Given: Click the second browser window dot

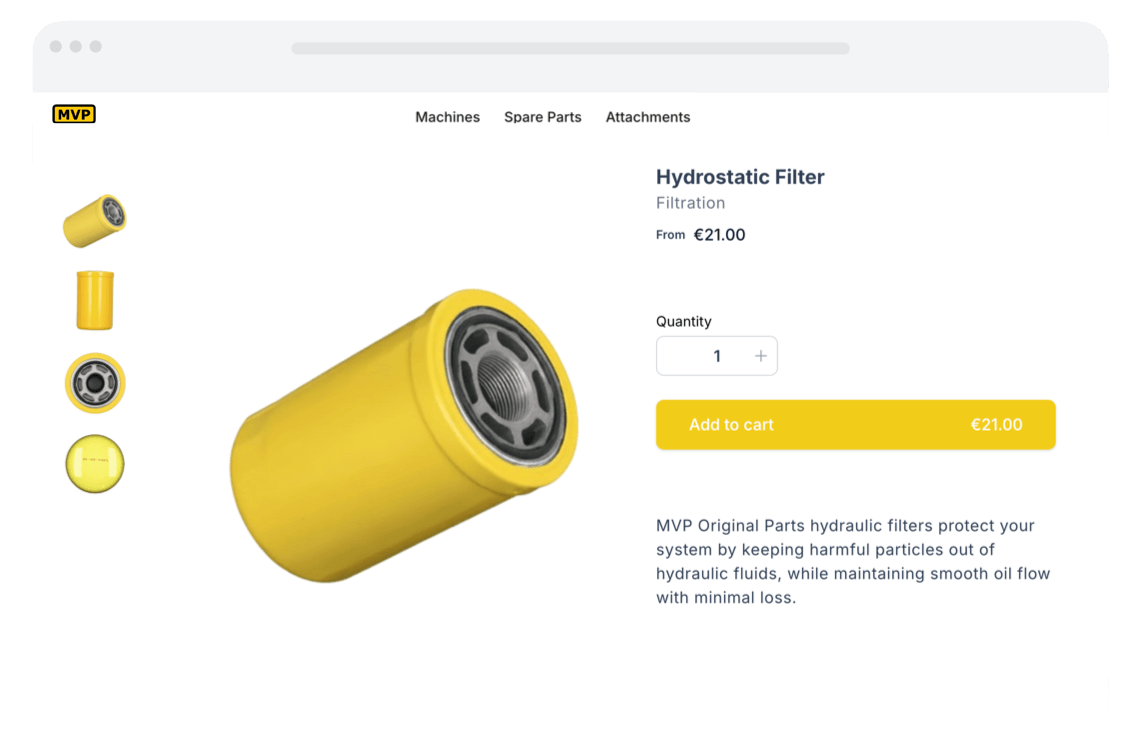Looking at the screenshot, I should click(x=75, y=47).
